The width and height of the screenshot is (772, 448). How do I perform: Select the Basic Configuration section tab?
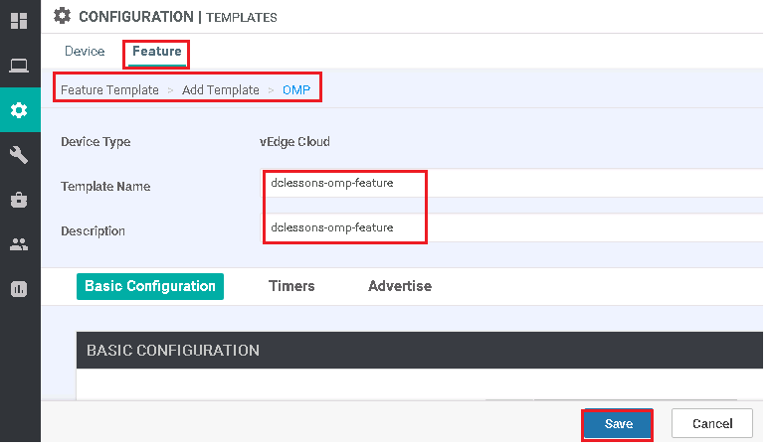150,287
